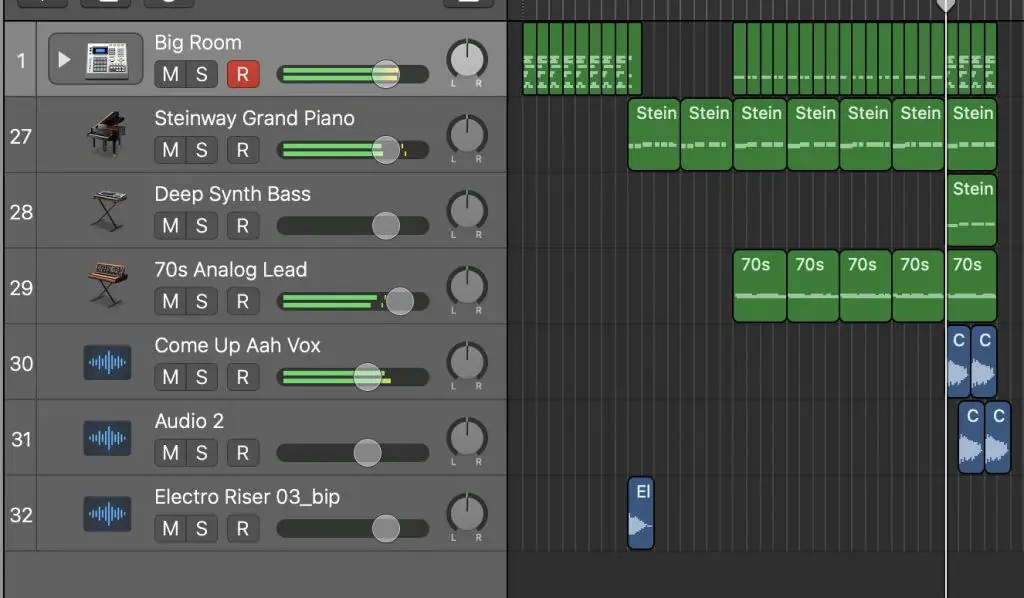1024x598 pixels.
Task: Solo the Audio 2 track
Action: coord(202,453)
